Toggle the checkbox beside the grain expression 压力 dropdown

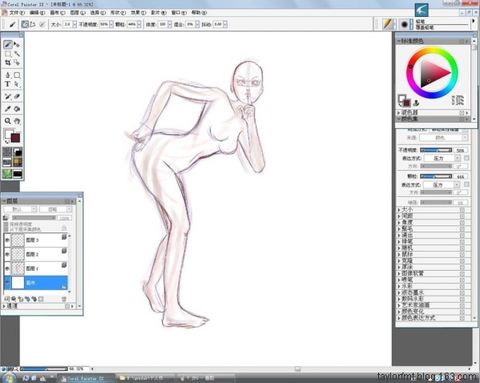click(466, 184)
